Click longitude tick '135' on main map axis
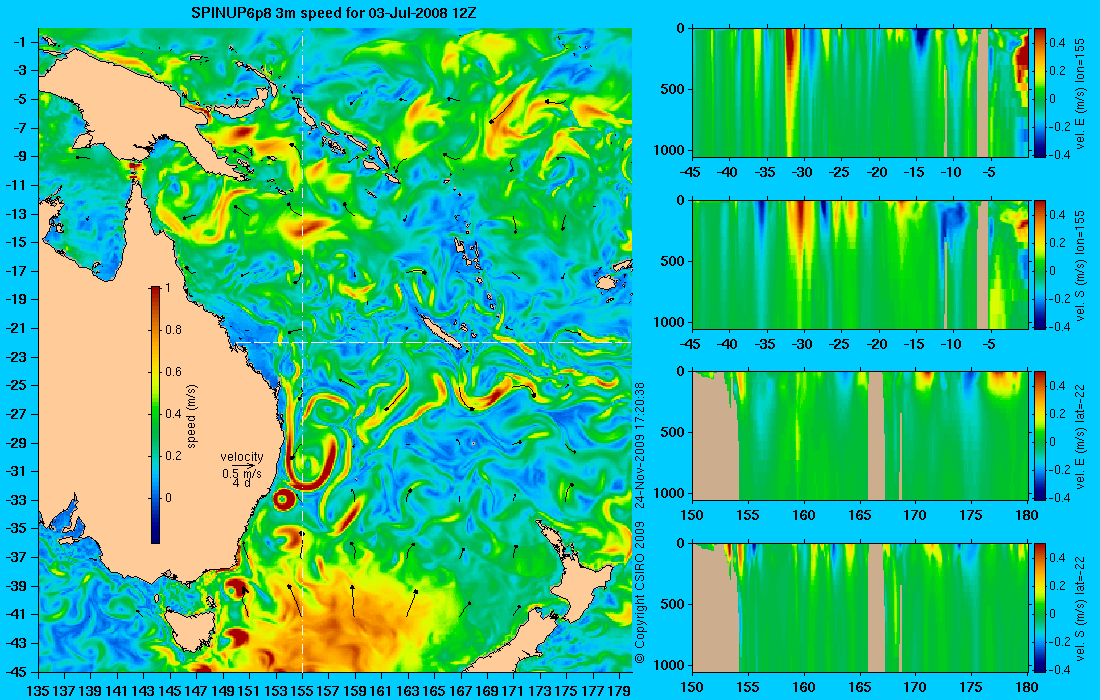The height and width of the screenshot is (700, 1100). (38, 691)
